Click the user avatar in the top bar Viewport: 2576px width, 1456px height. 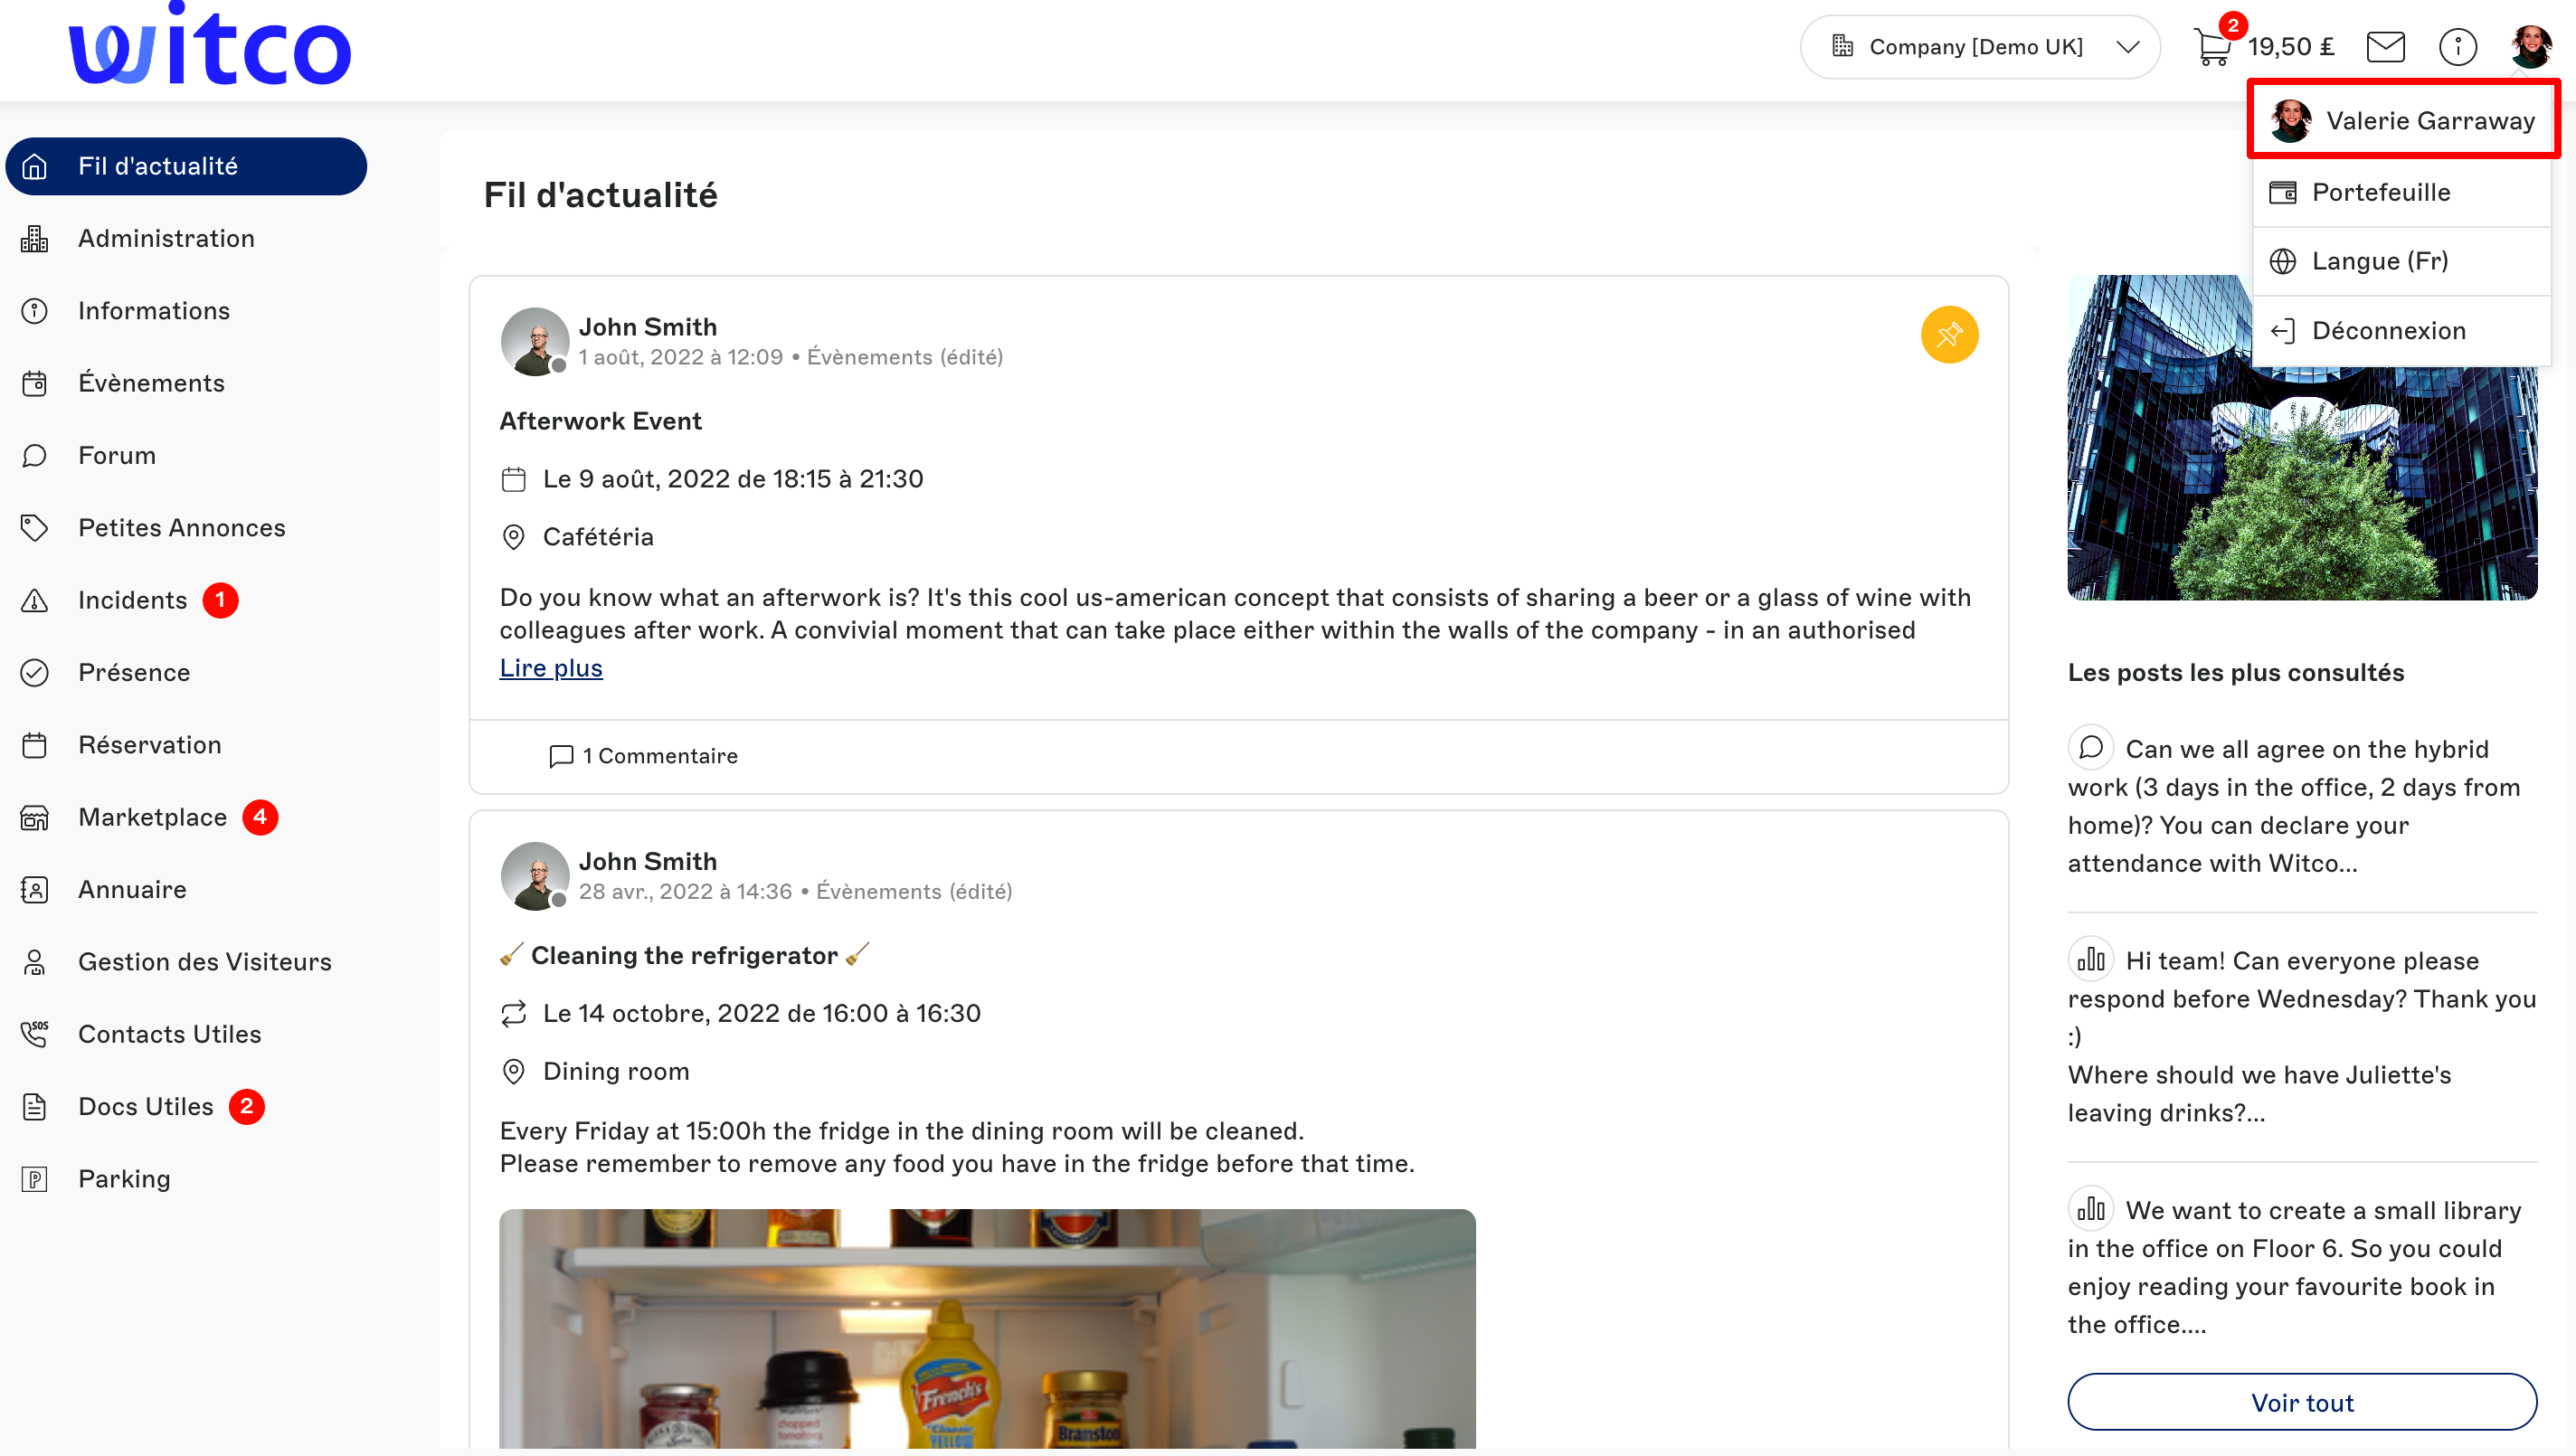2531,47
